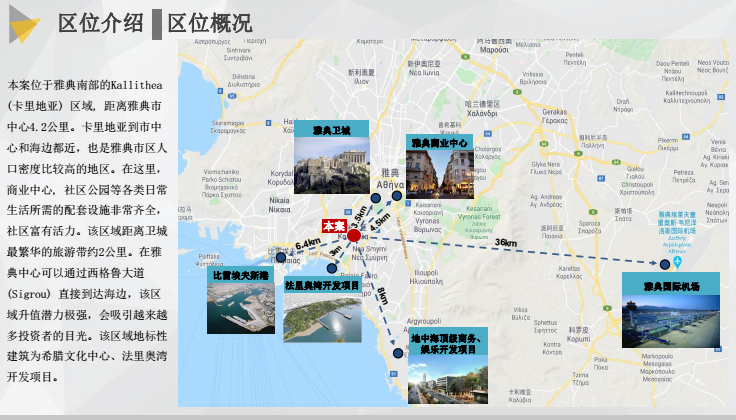The image size is (736, 420).
Task: Click the Sphettus map label
Action: pos(545,326)
